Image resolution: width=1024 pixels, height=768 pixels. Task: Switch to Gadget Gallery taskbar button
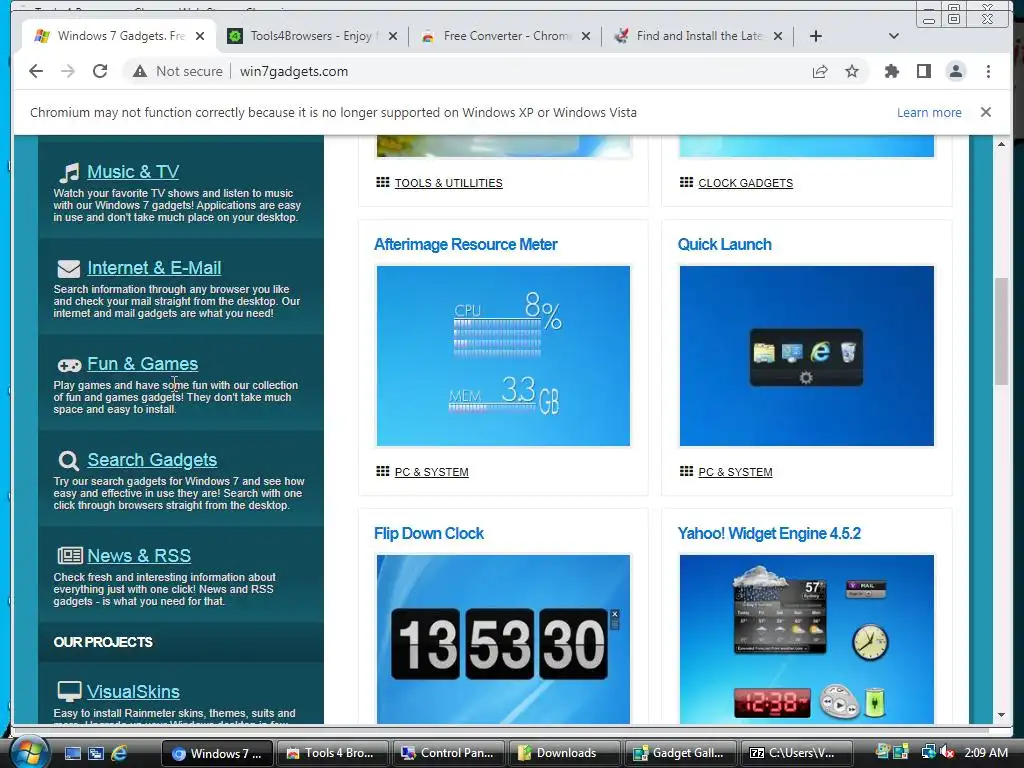(680, 753)
